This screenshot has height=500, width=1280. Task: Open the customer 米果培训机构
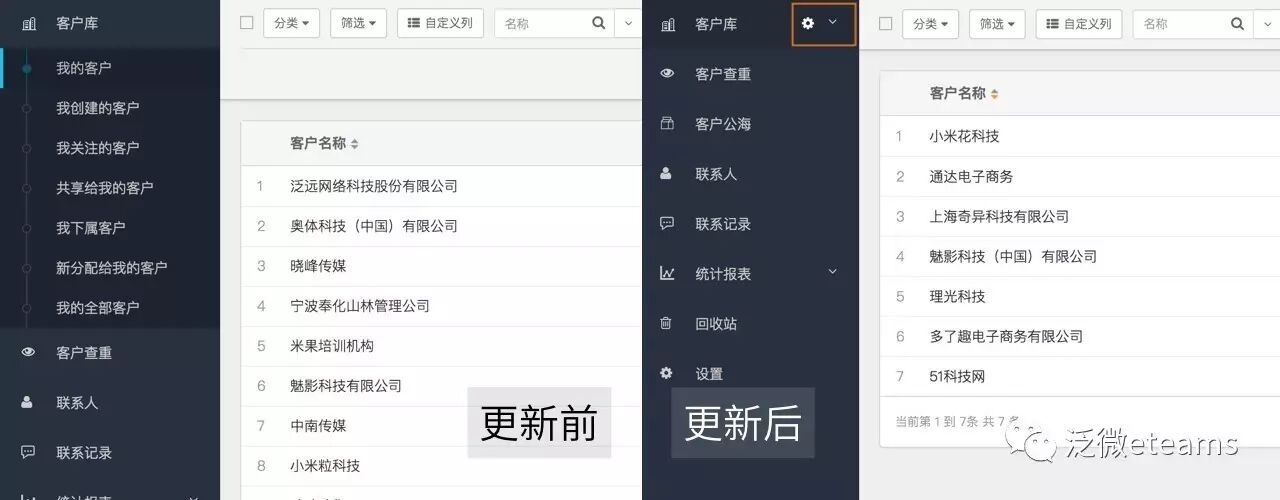click(x=332, y=346)
